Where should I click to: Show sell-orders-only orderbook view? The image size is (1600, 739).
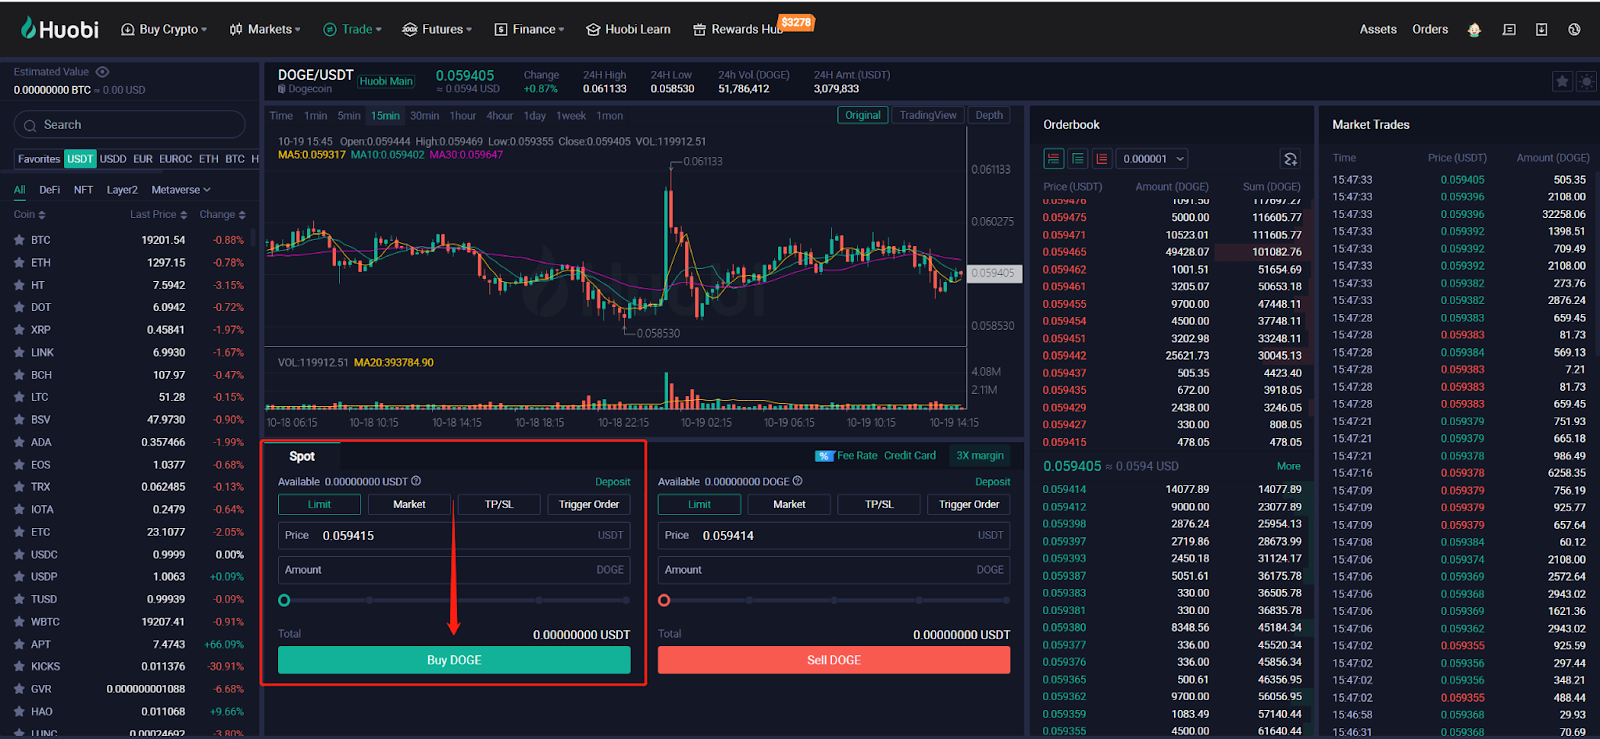click(1102, 159)
